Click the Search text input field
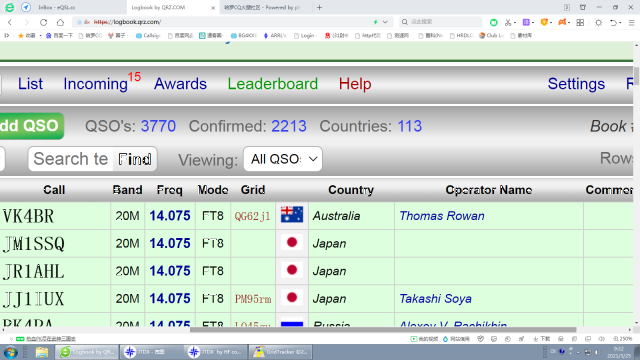640x360 pixels. tap(71, 159)
